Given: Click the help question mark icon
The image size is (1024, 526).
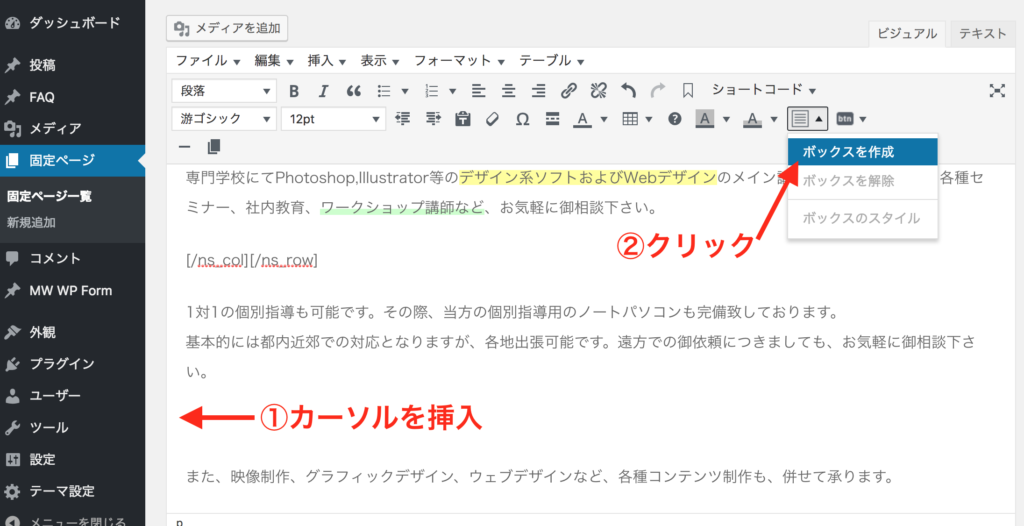Looking at the screenshot, I should [675, 119].
